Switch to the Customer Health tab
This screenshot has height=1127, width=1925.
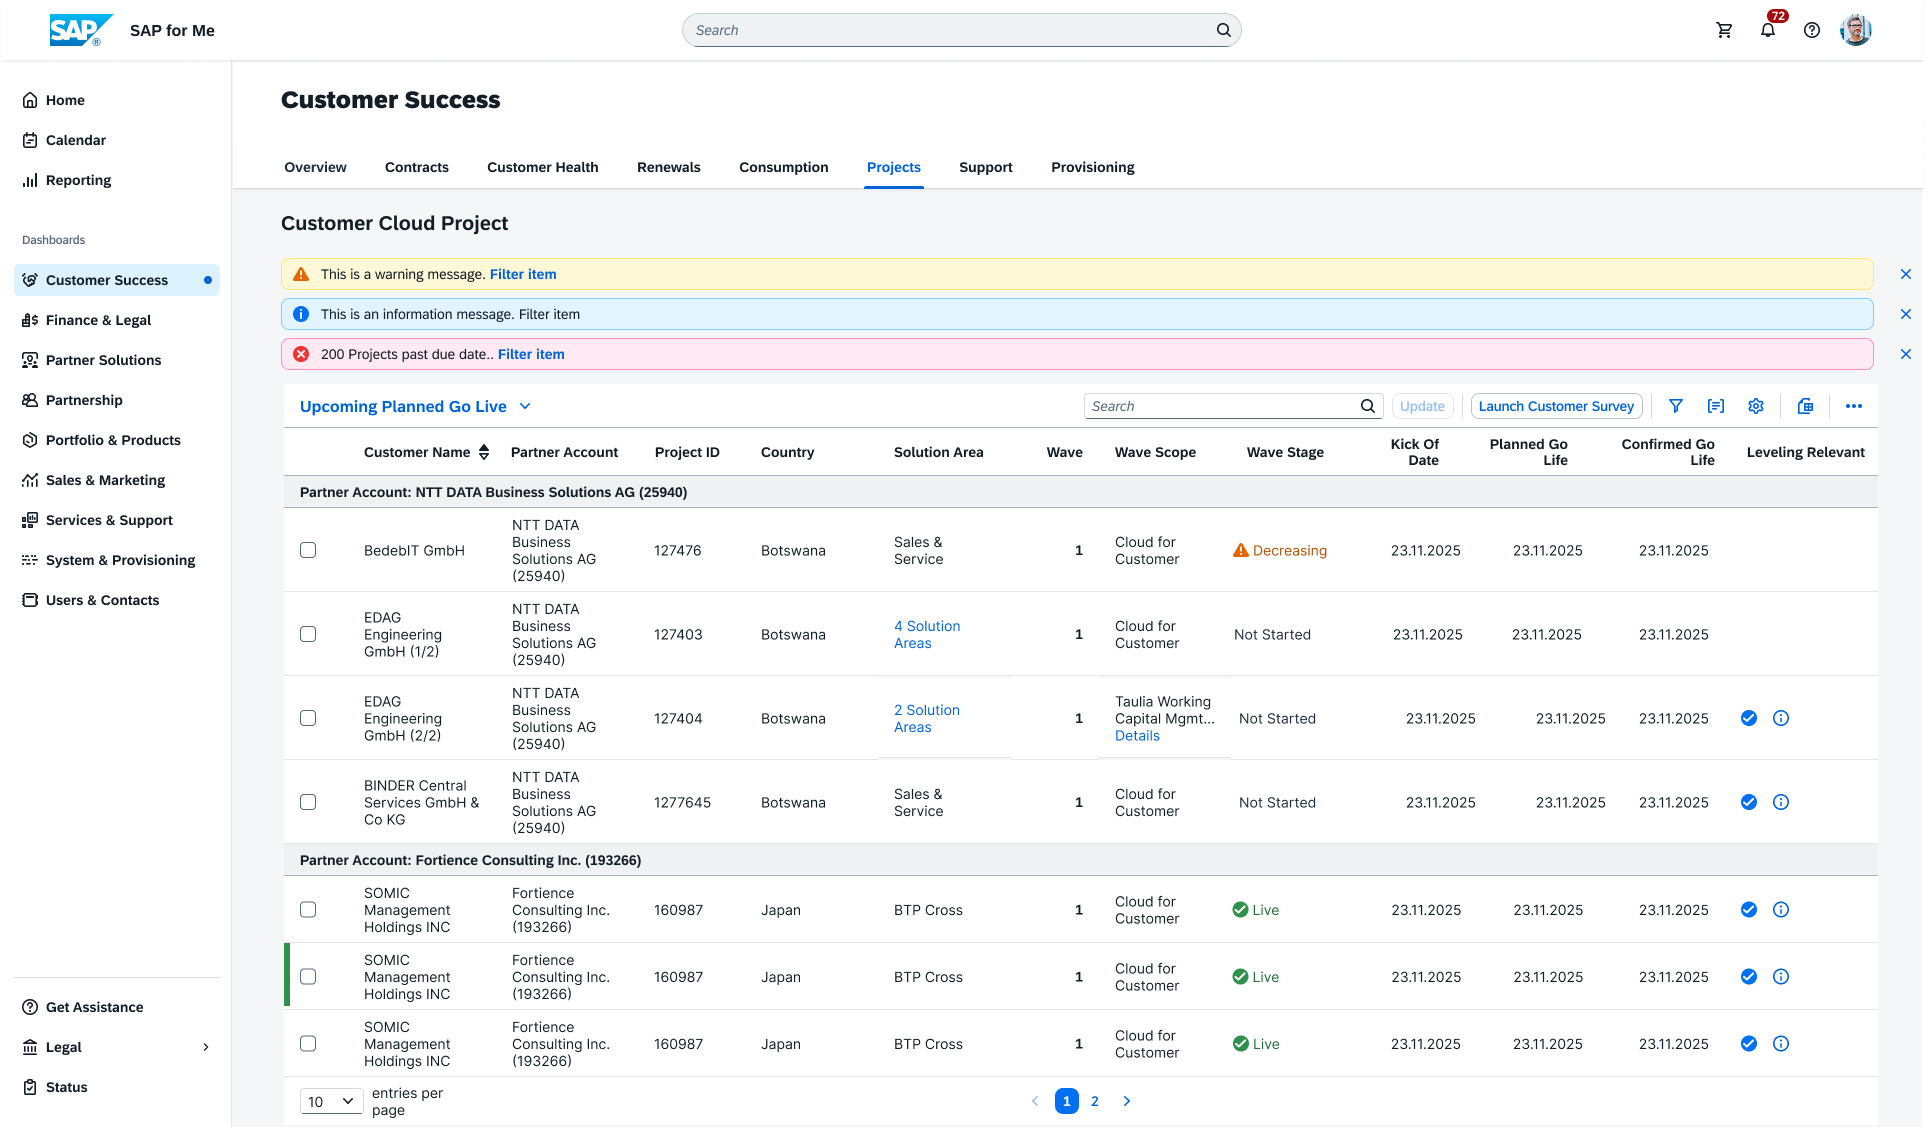pyautogui.click(x=543, y=167)
